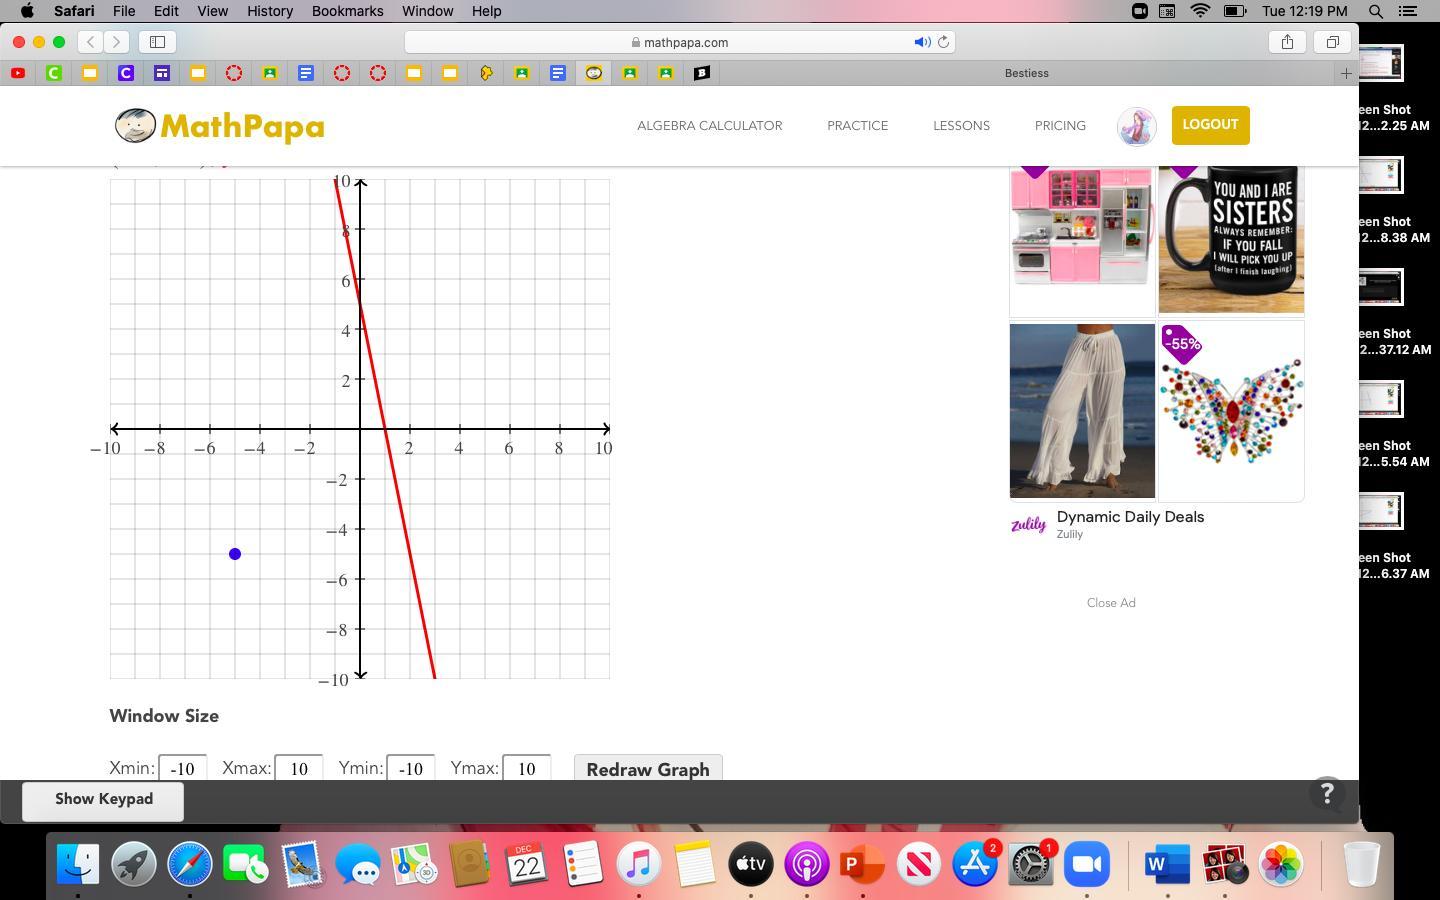1440x900 pixels.
Task: Open the show-all-tabs icon
Action: [1332, 42]
